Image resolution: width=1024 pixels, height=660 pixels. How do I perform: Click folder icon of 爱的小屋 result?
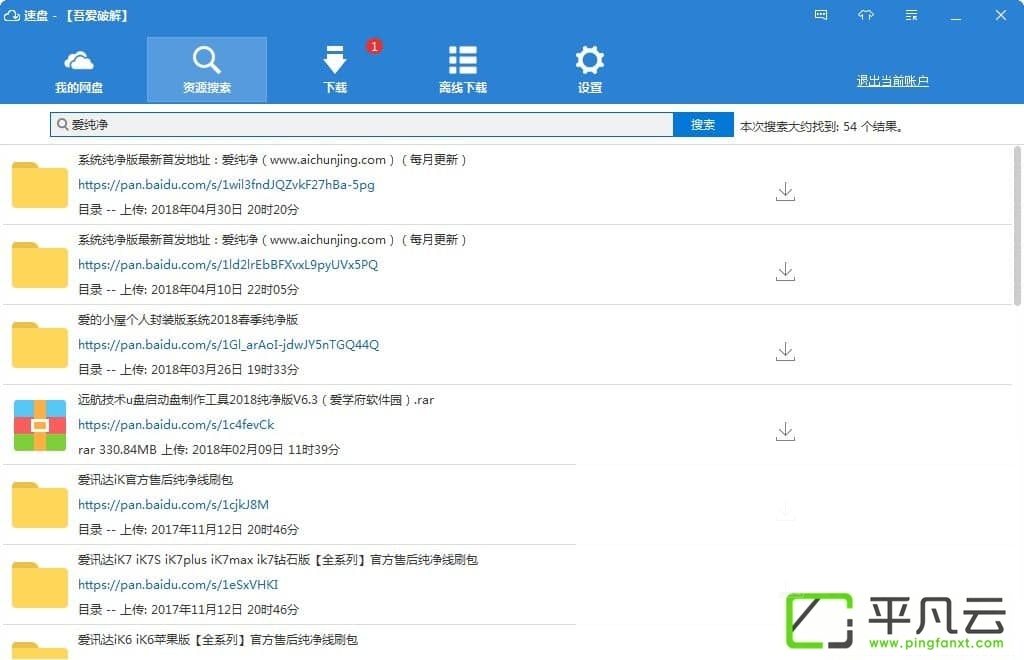(x=40, y=345)
